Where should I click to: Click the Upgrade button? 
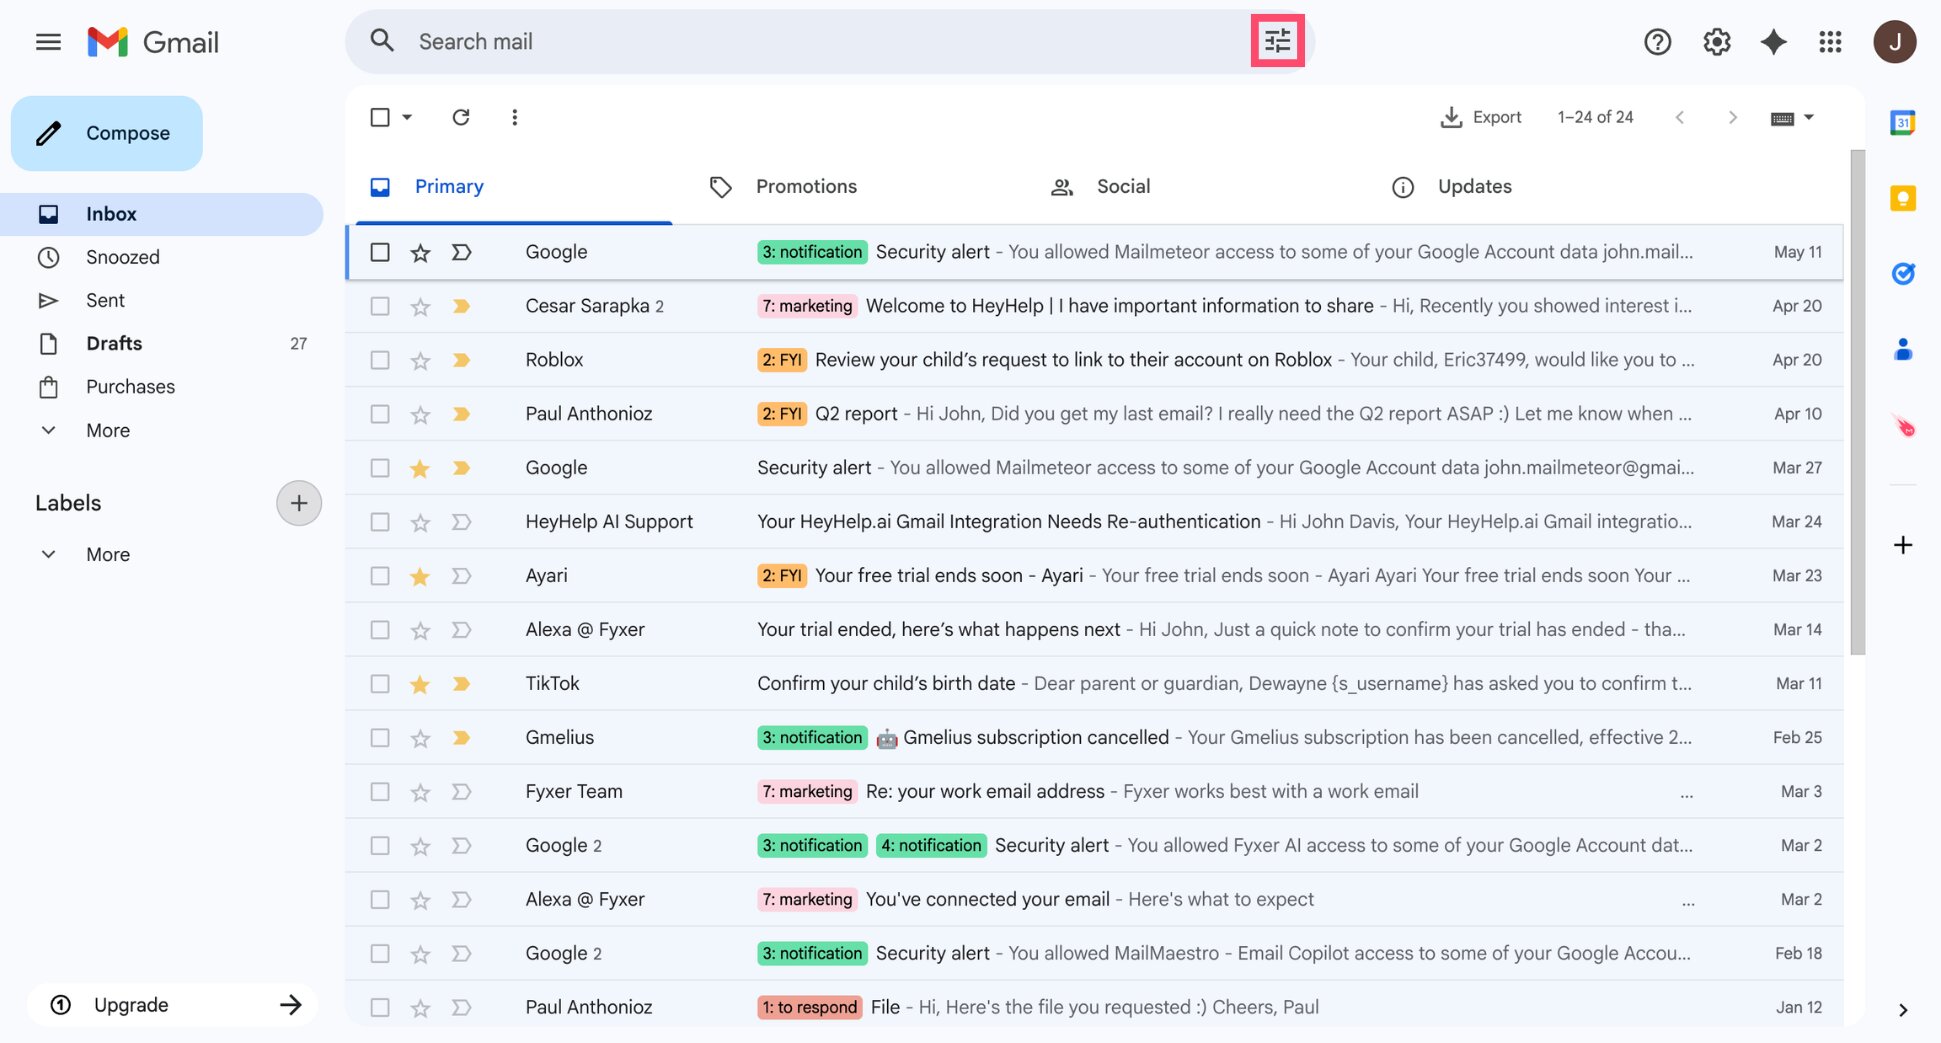(x=172, y=1005)
